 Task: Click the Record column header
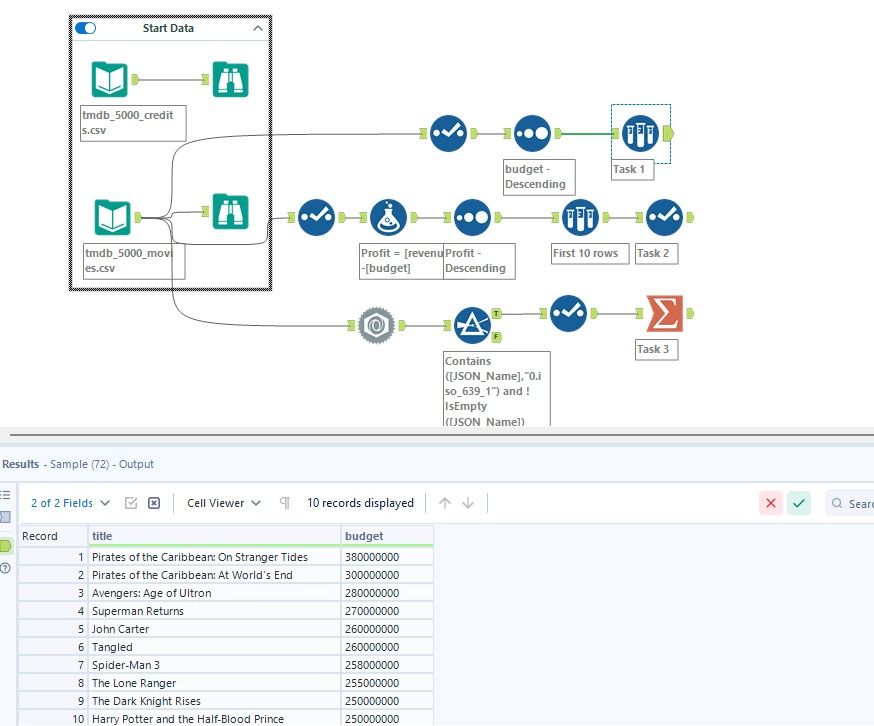(53, 536)
